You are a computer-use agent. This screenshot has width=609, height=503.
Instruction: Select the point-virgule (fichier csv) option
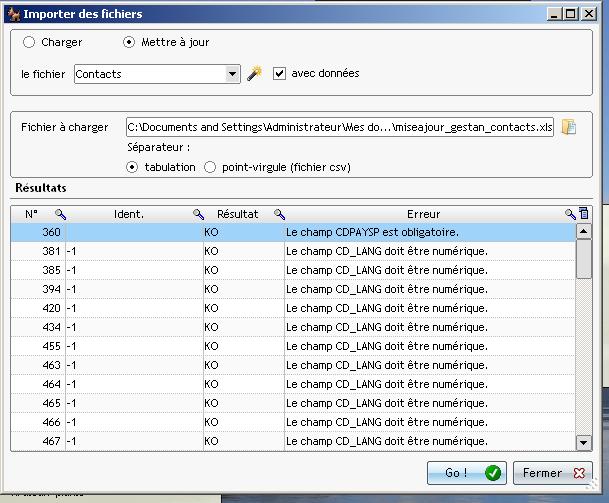pos(210,167)
